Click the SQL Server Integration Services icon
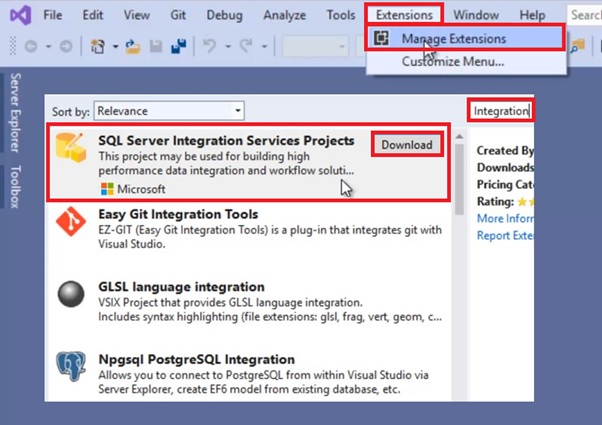This screenshot has width=602, height=425. pyautogui.click(x=71, y=148)
